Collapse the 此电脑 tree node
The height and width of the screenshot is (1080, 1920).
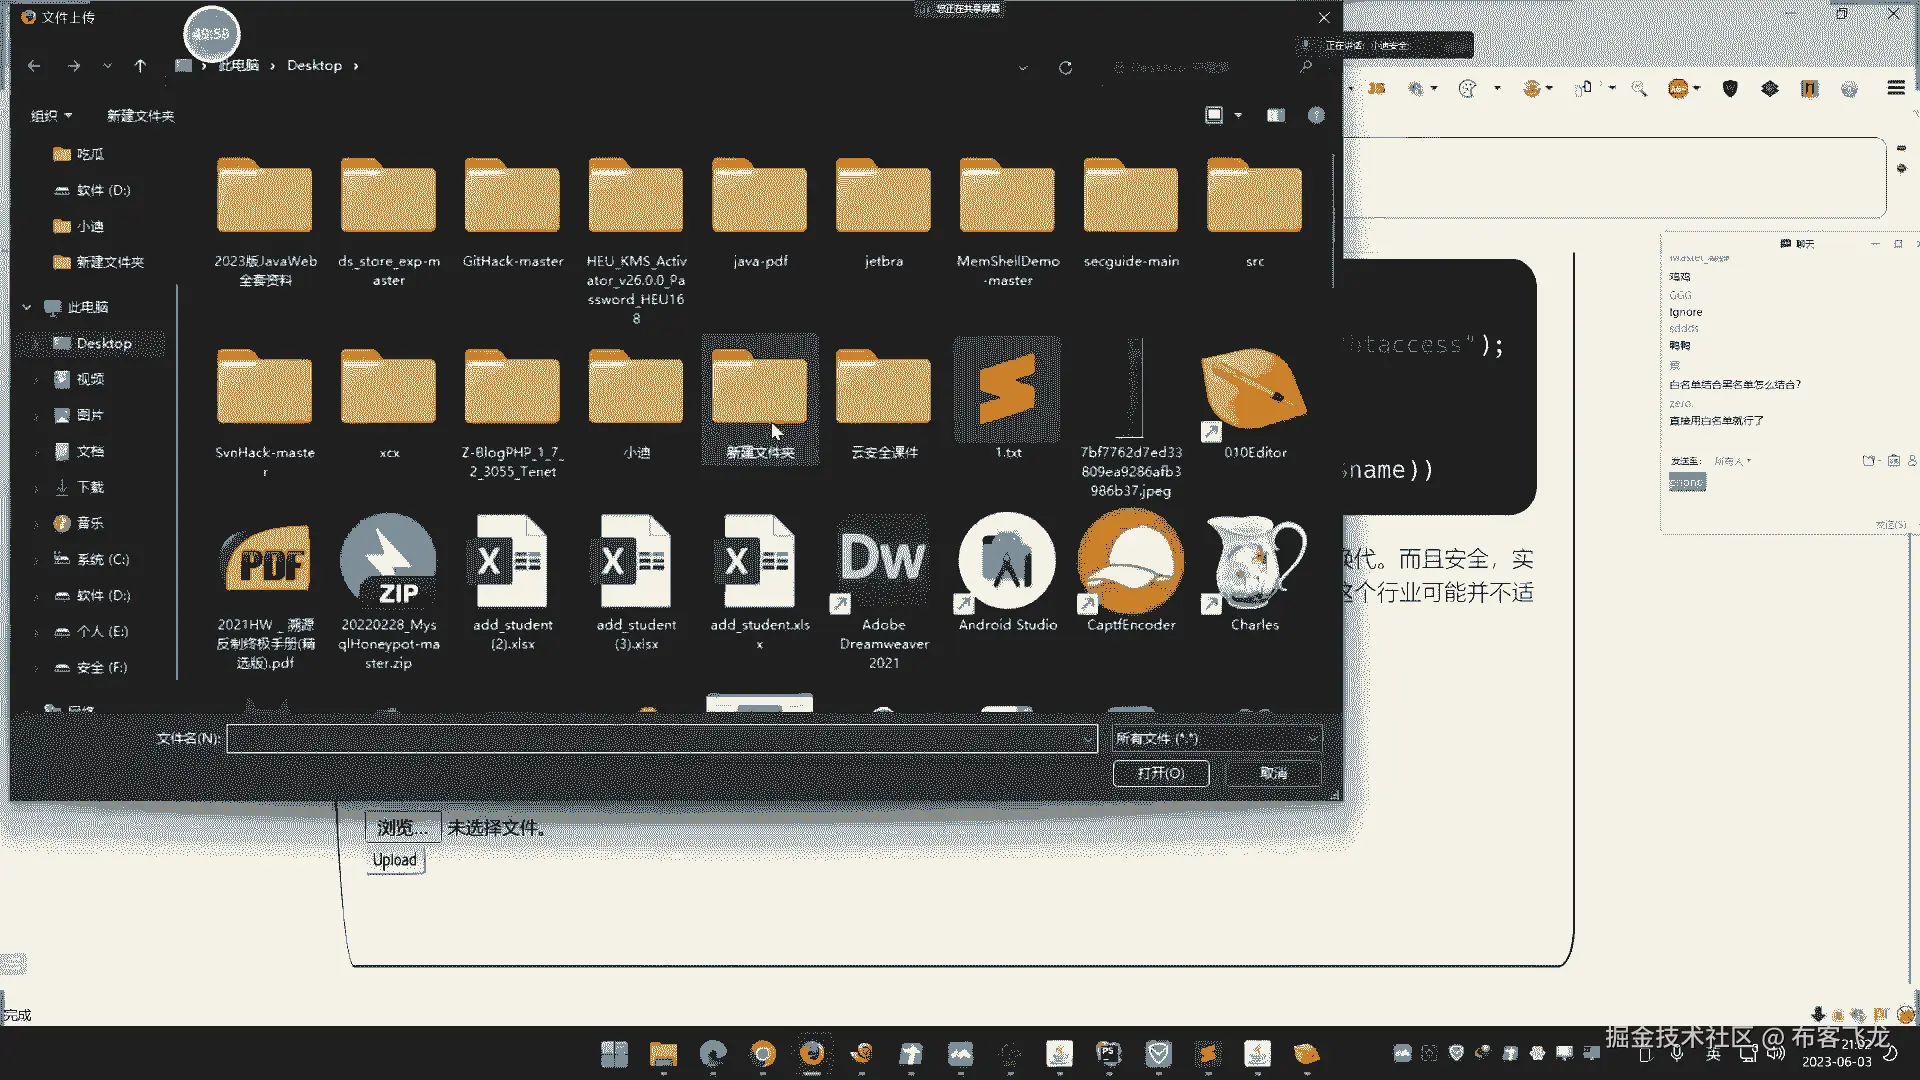(x=27, y=307)
